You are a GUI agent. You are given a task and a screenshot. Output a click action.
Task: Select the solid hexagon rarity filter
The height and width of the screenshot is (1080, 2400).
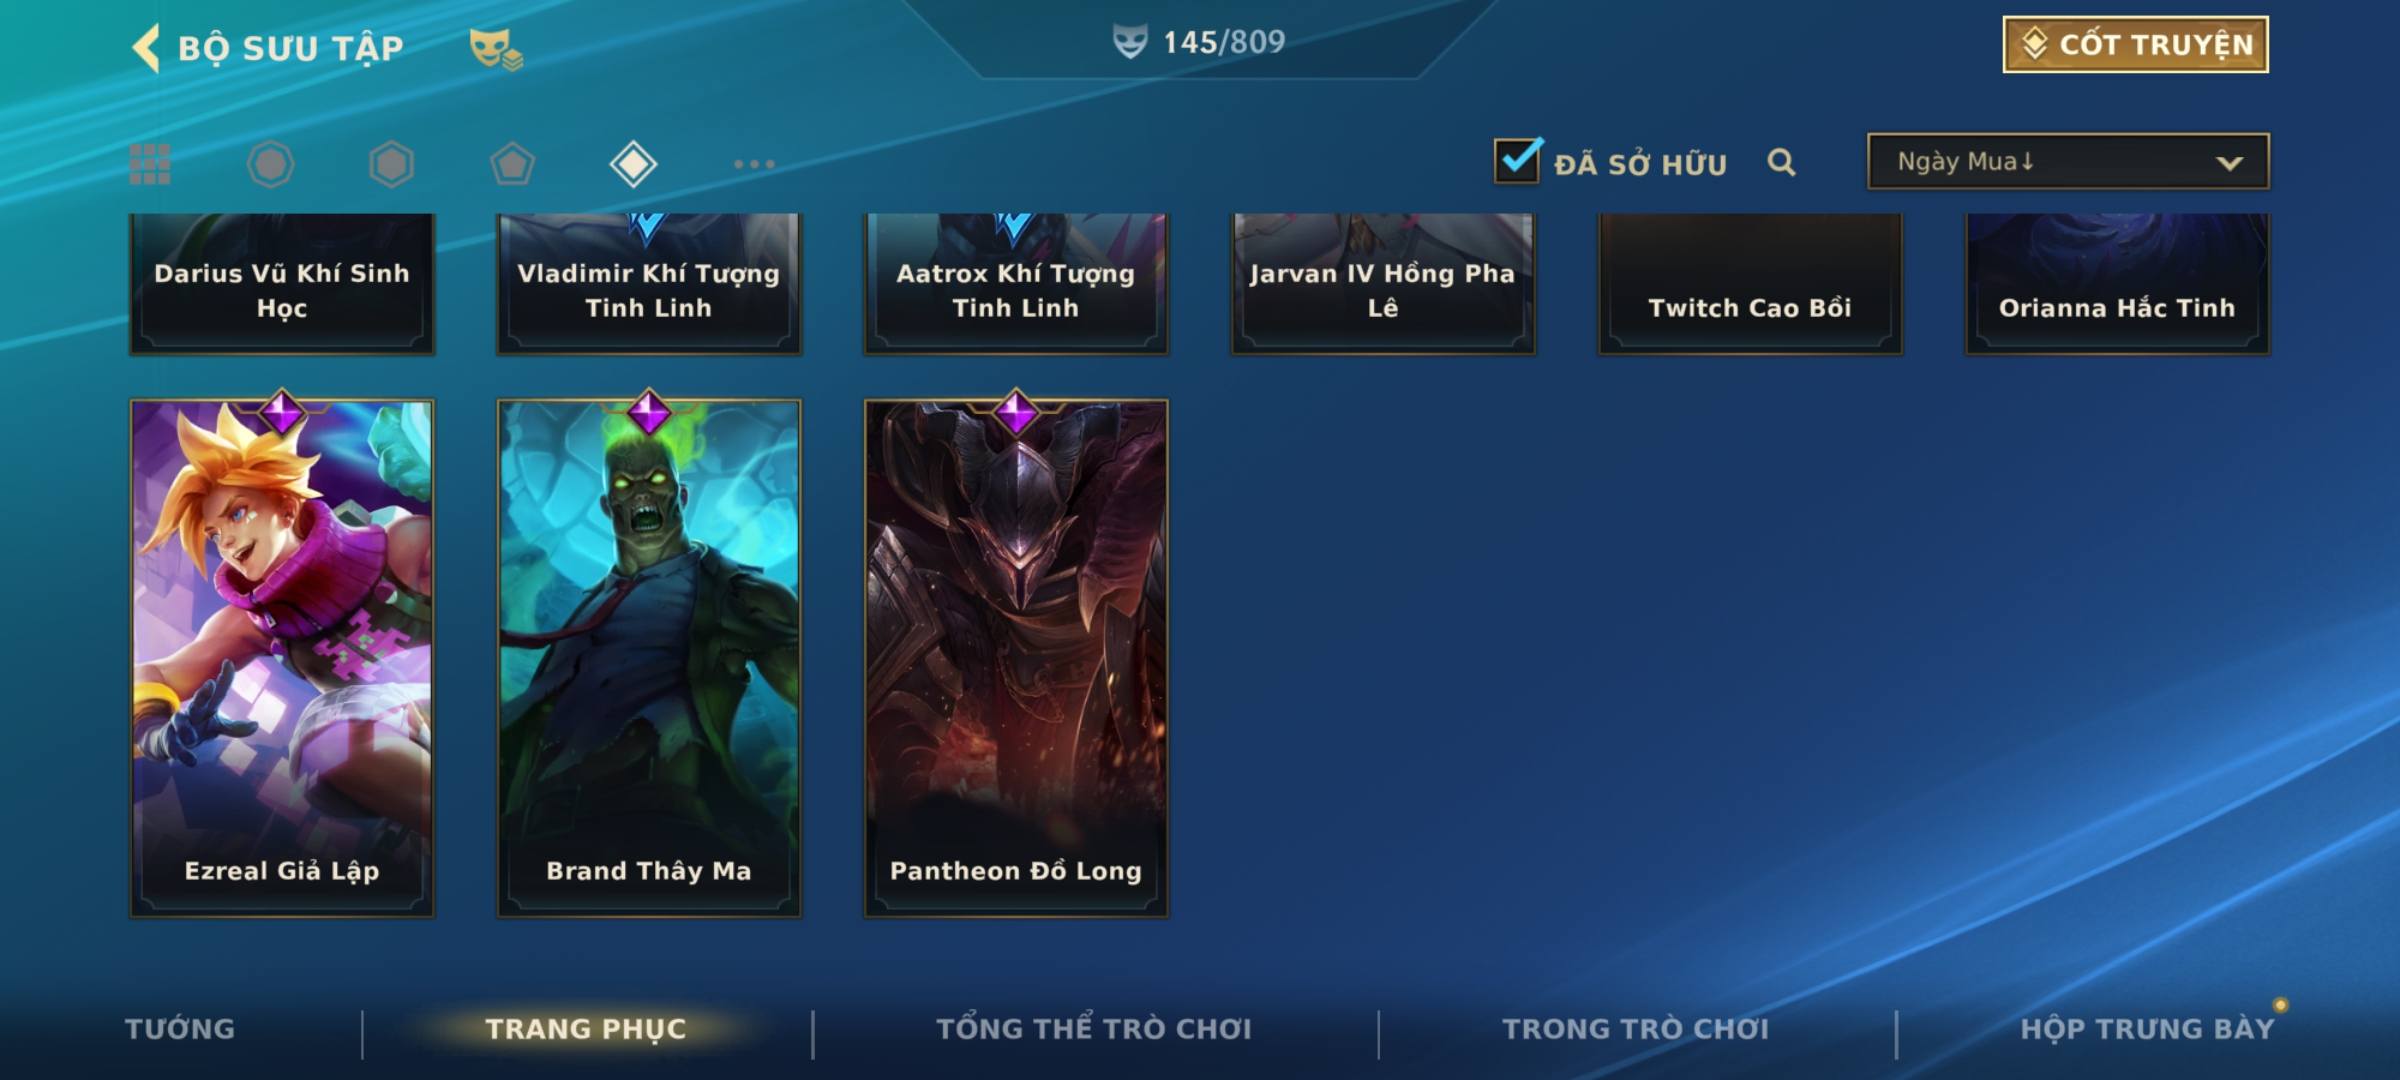coord(391,164)
